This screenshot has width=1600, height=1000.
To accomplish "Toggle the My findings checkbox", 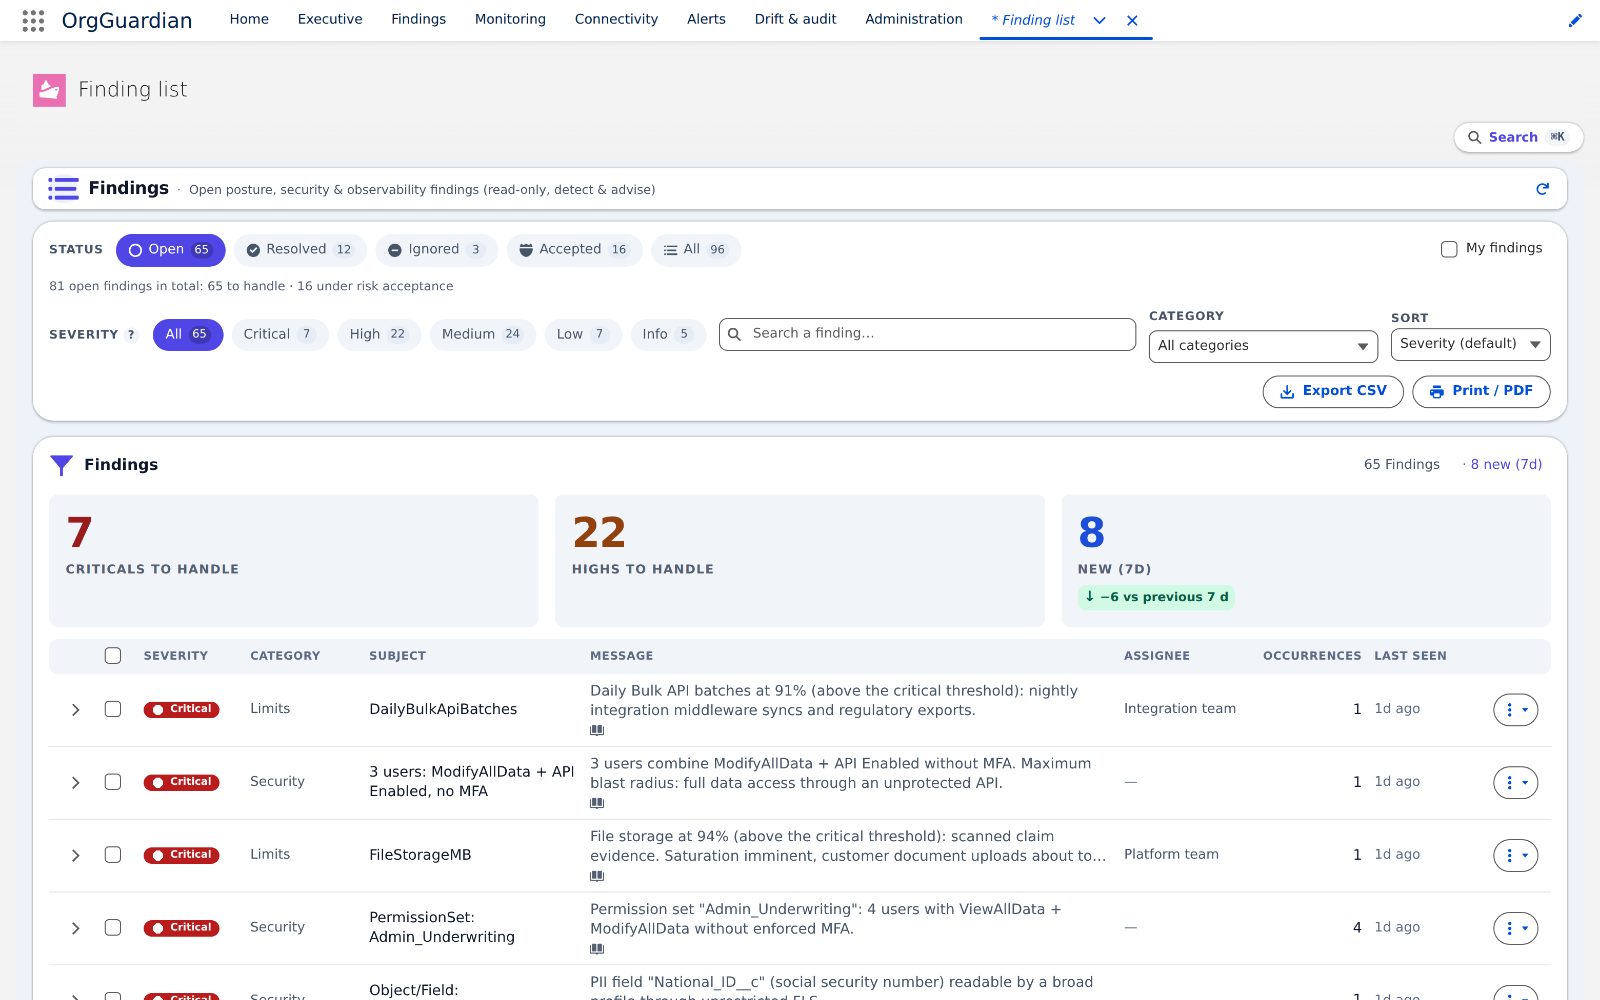I will 1449,249.
